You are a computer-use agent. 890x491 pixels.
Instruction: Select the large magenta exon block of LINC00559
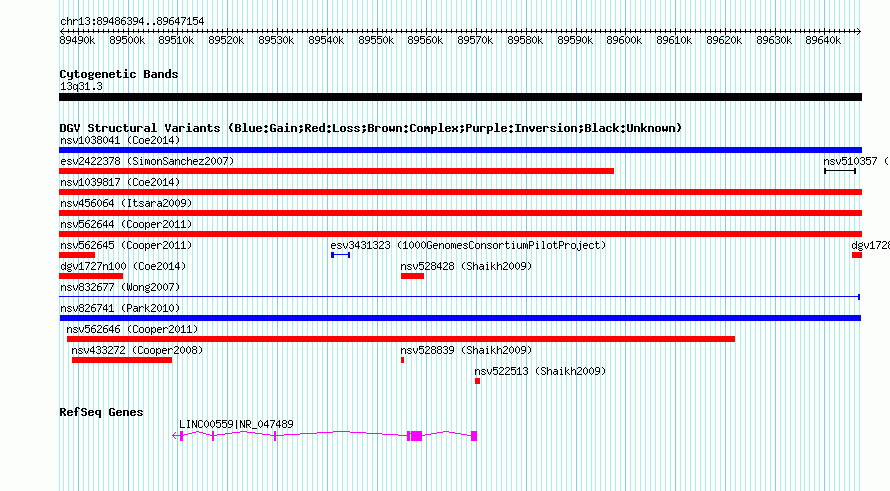tap(417, 436)
